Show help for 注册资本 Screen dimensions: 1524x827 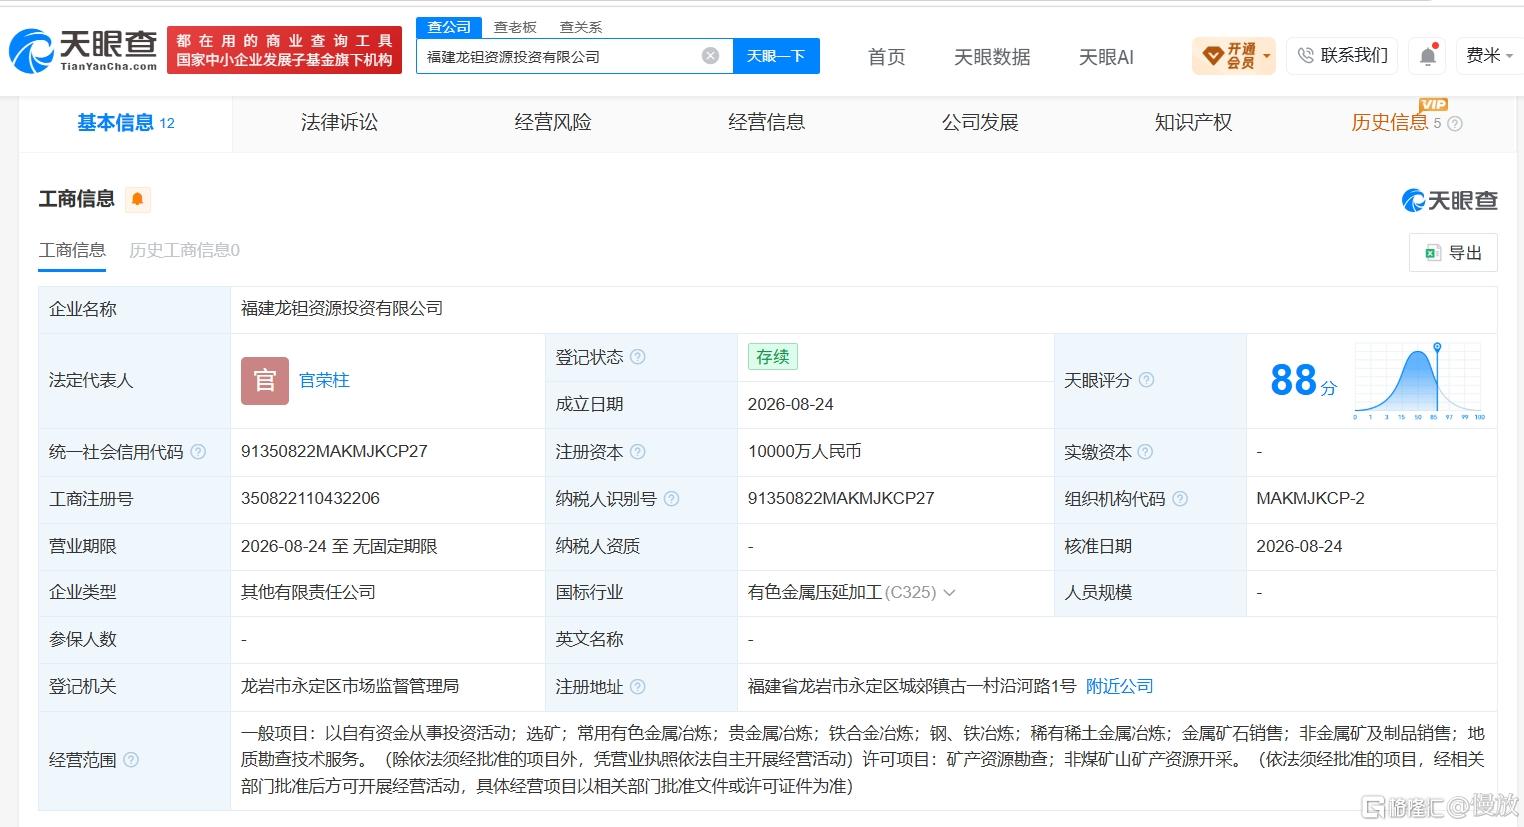pos(638,452)
